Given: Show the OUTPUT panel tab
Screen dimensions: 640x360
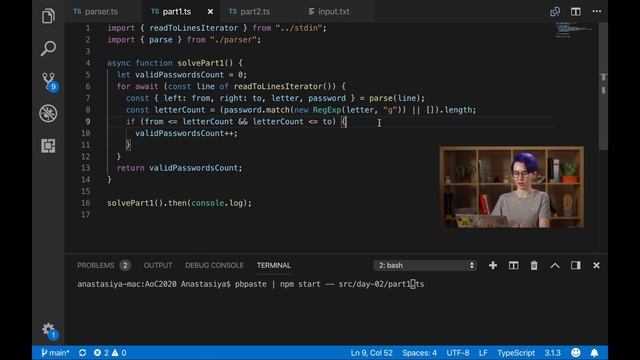Looking at the screenshot, I should click(x=158, y=265).
